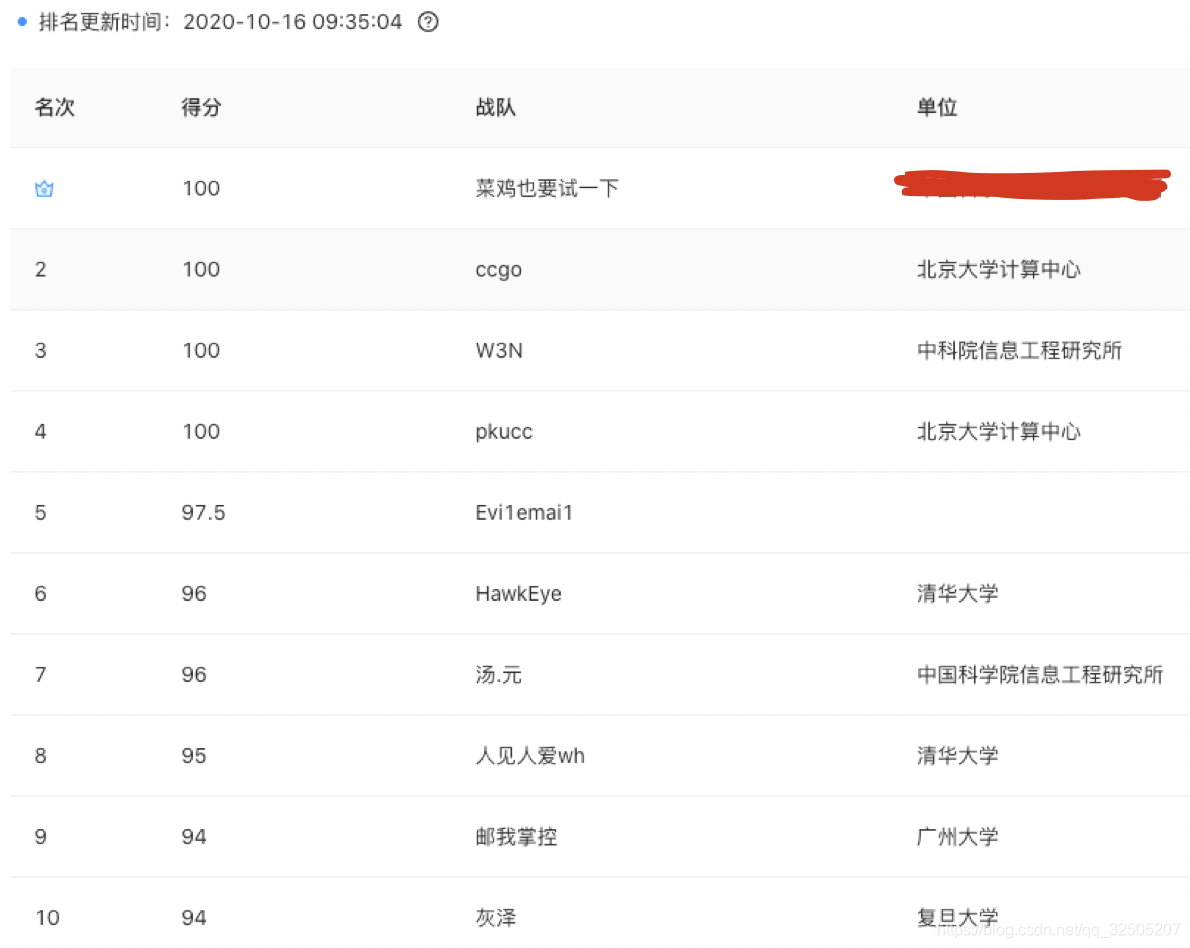
Task: Select team name HawkEye
Action: point(518,594)
